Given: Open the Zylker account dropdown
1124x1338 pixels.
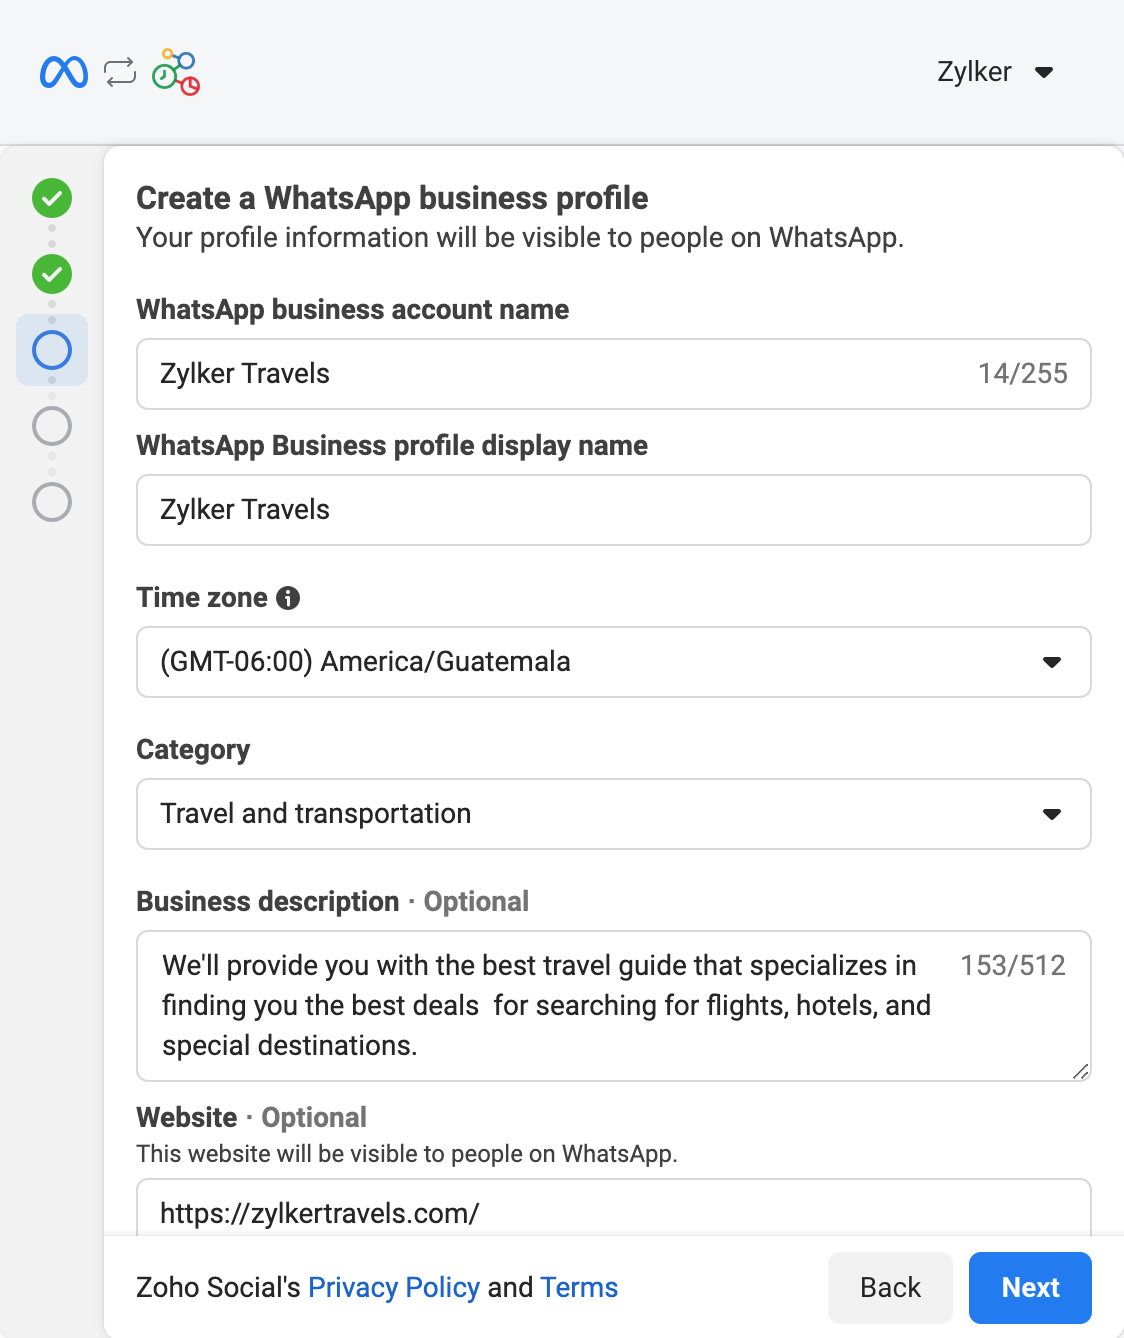Looking at the screenshot, I should tap(995, 72).
